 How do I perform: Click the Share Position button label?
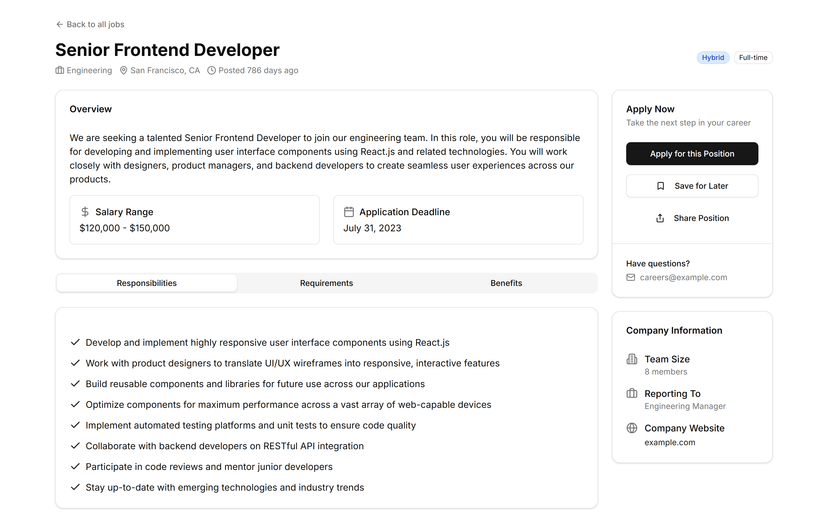(x=701, y=218)
